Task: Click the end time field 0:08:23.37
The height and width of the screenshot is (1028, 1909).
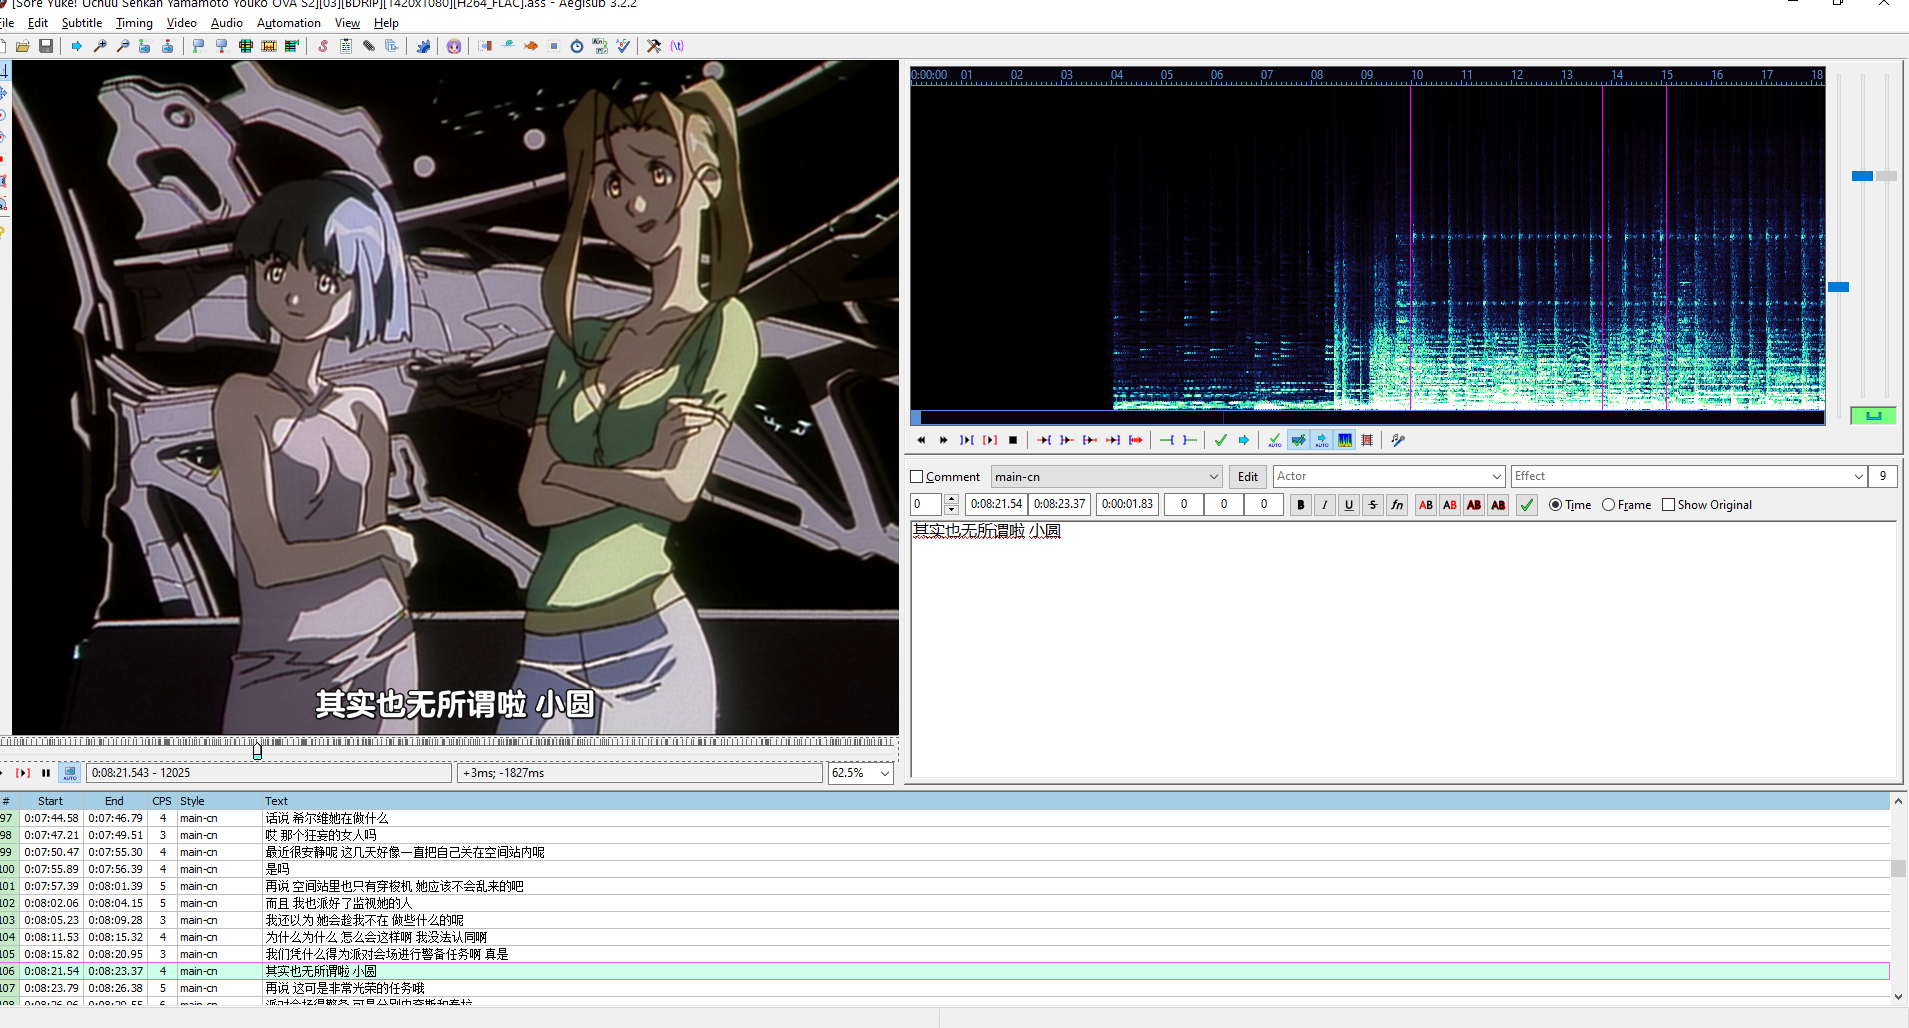Action: tap(1060, 504)
